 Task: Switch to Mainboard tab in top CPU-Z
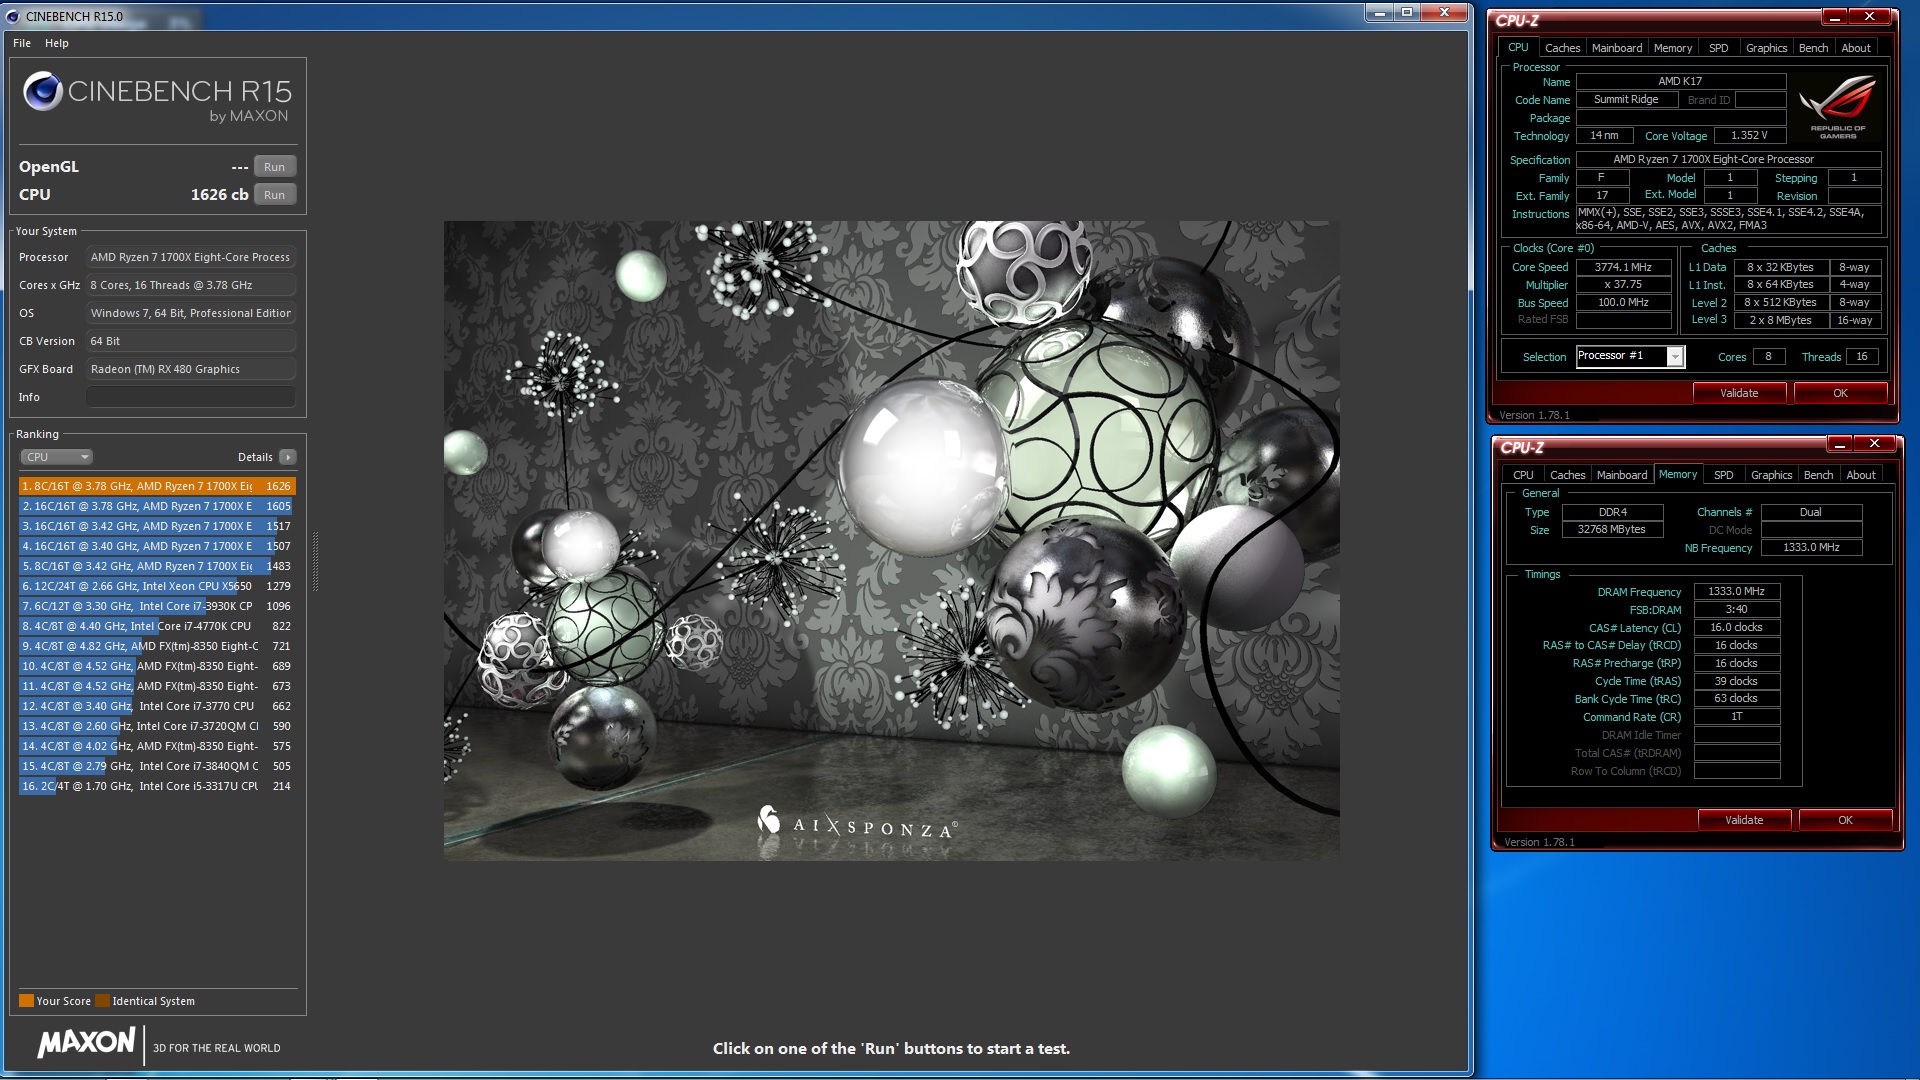click(x=1617, y=48)
